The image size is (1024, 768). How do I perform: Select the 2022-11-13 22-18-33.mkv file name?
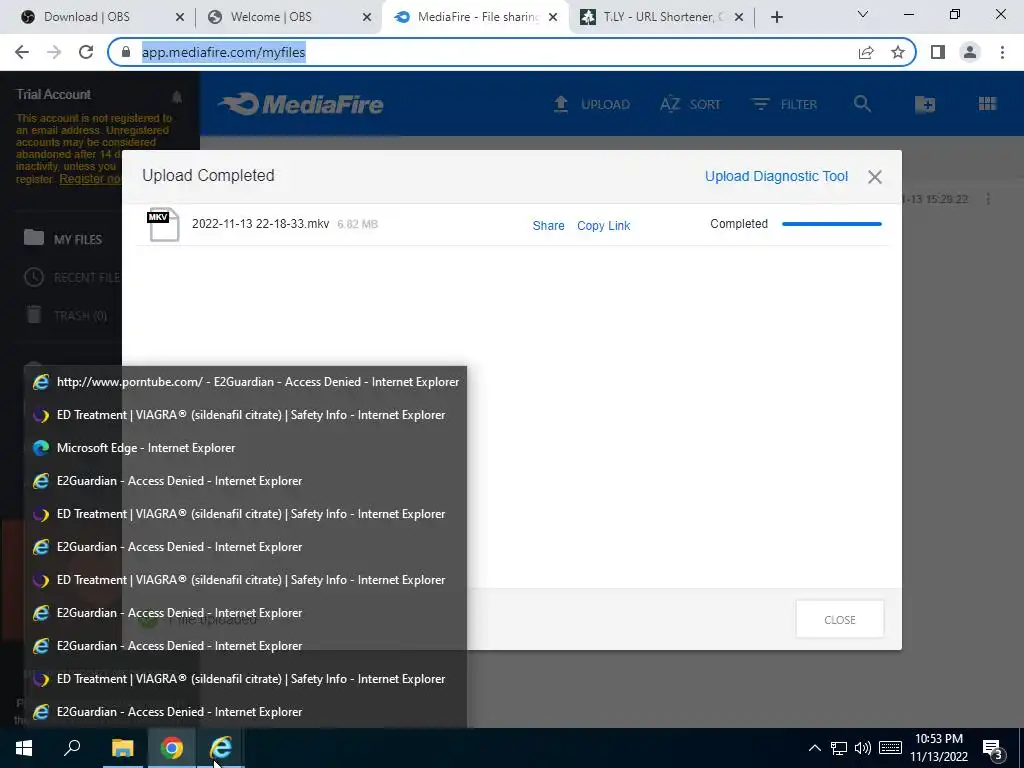coord(261,223)
